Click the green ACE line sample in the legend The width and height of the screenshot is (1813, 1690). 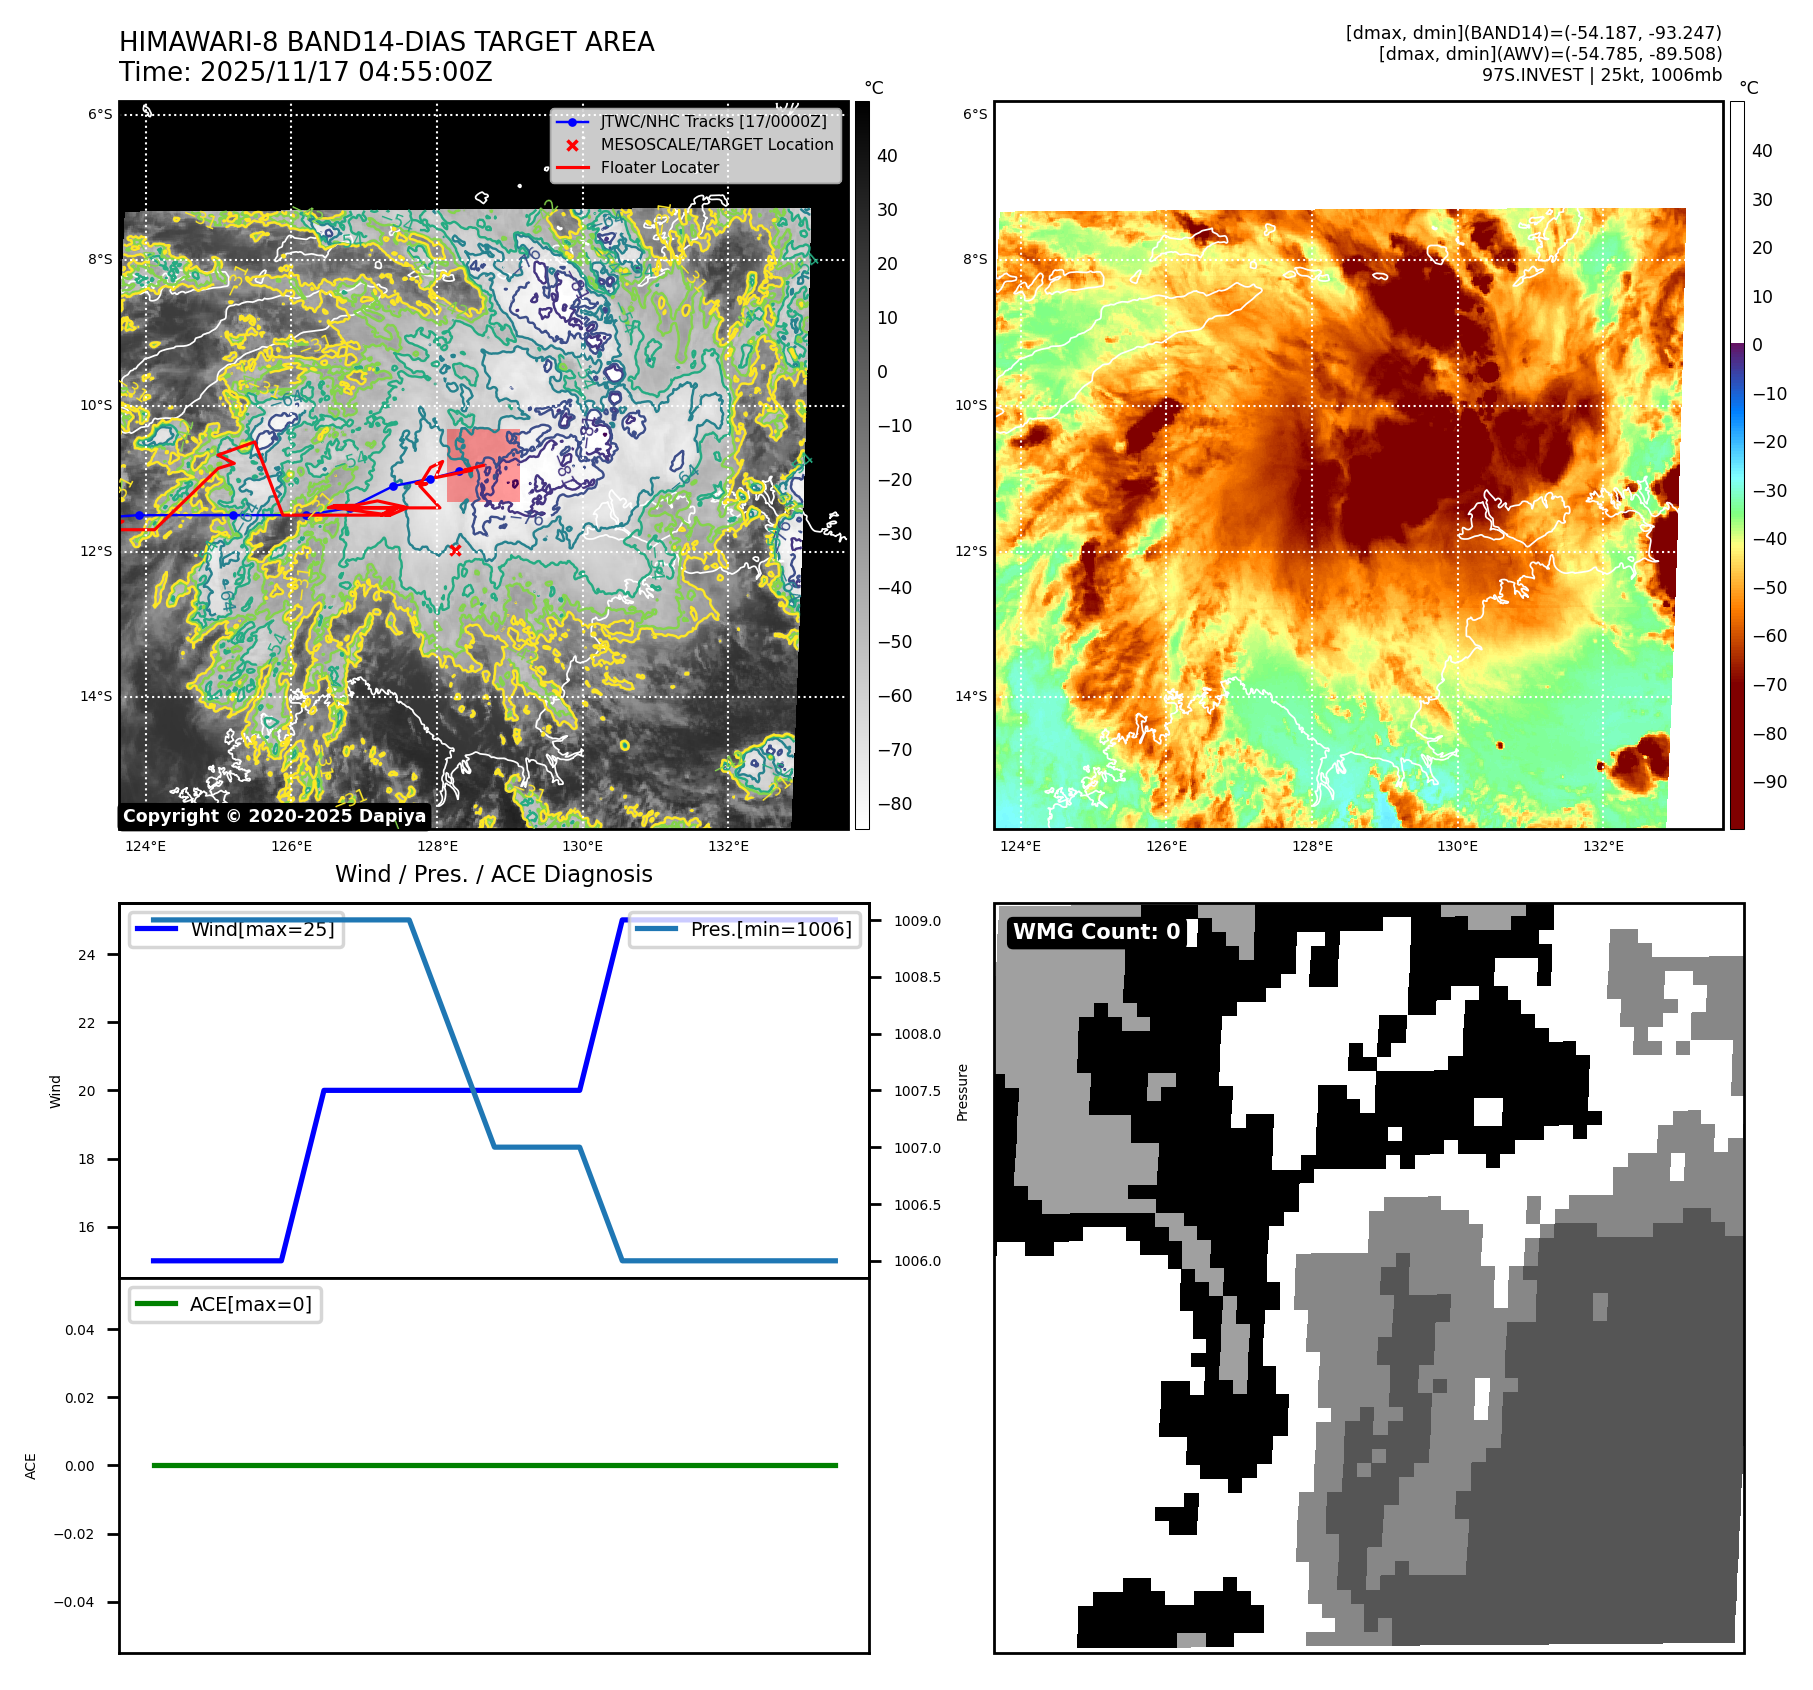(156, 1304)
